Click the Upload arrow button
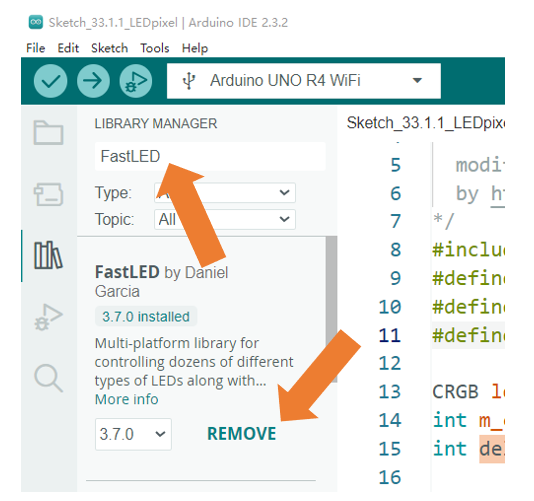 pyautogui.click(x=93, y=81)
